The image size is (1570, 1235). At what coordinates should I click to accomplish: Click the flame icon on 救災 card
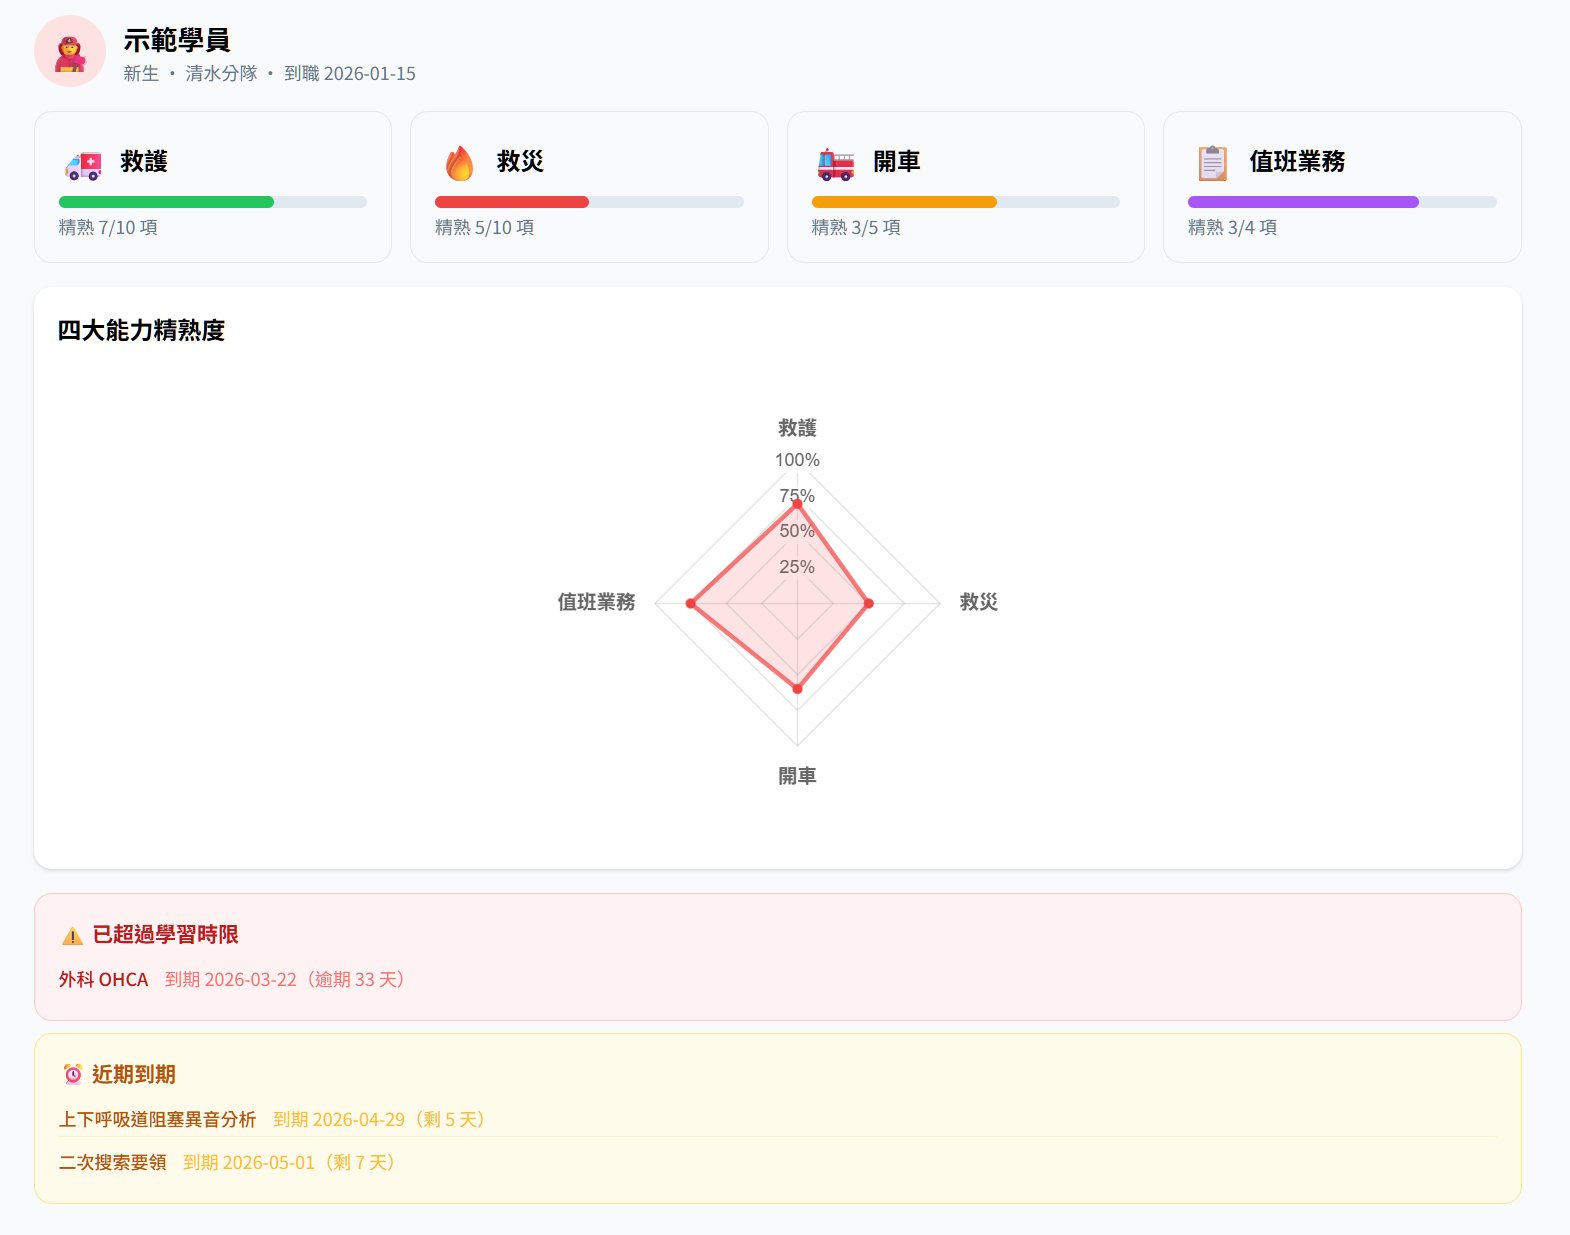459,163
